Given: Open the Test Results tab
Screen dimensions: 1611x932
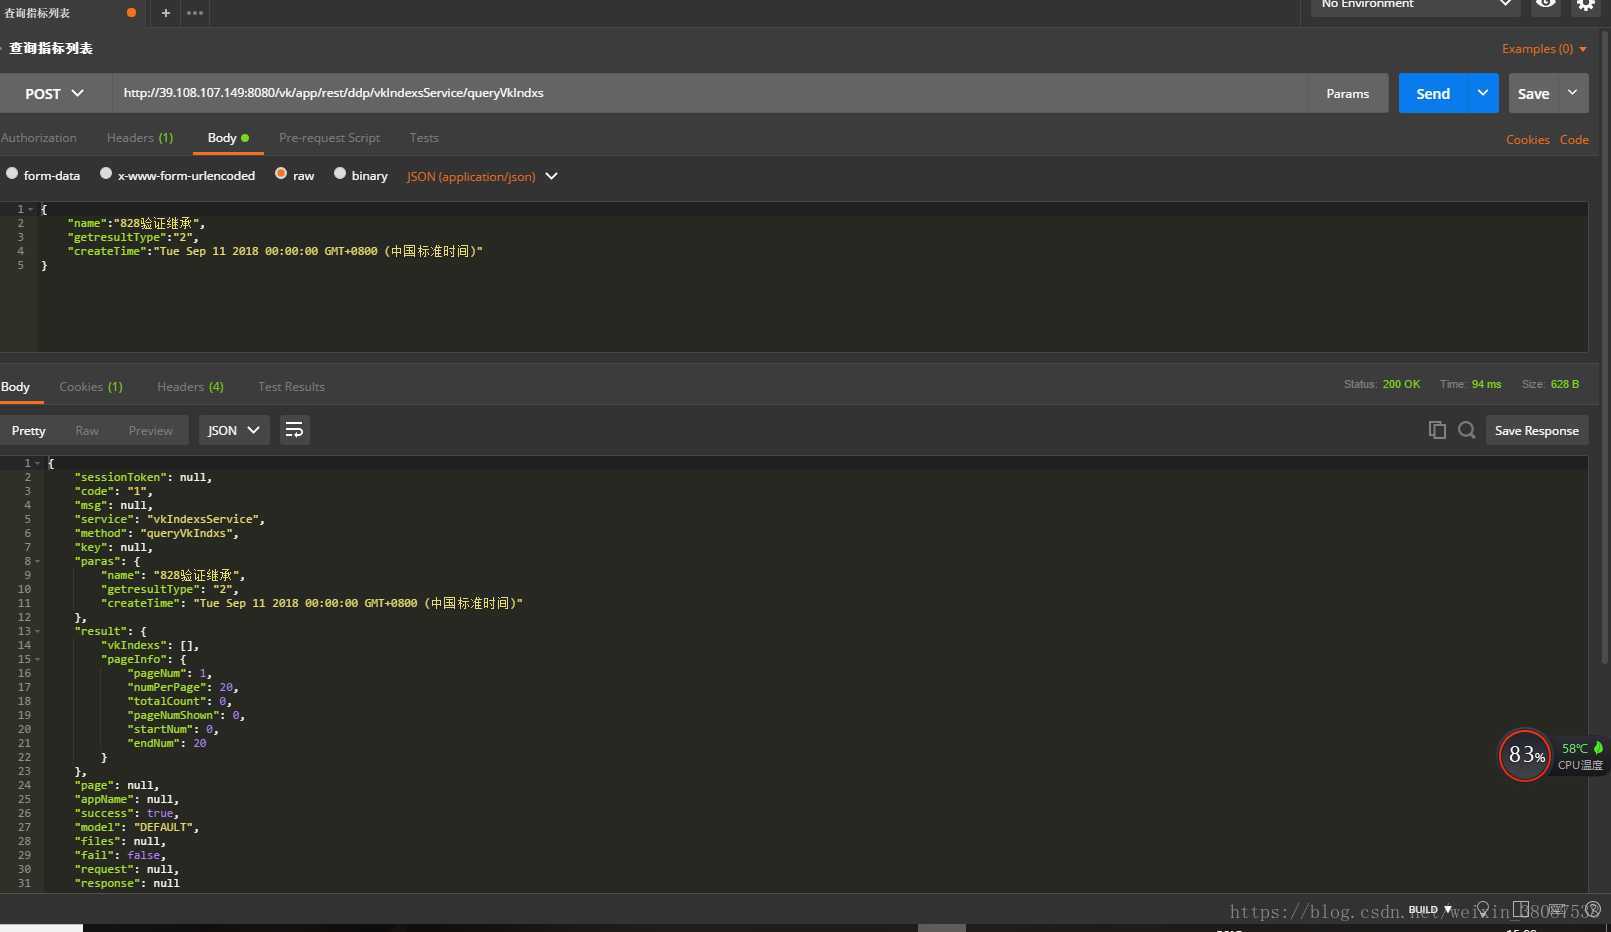Looking at the screenshot, I should (x=291, y=387).
